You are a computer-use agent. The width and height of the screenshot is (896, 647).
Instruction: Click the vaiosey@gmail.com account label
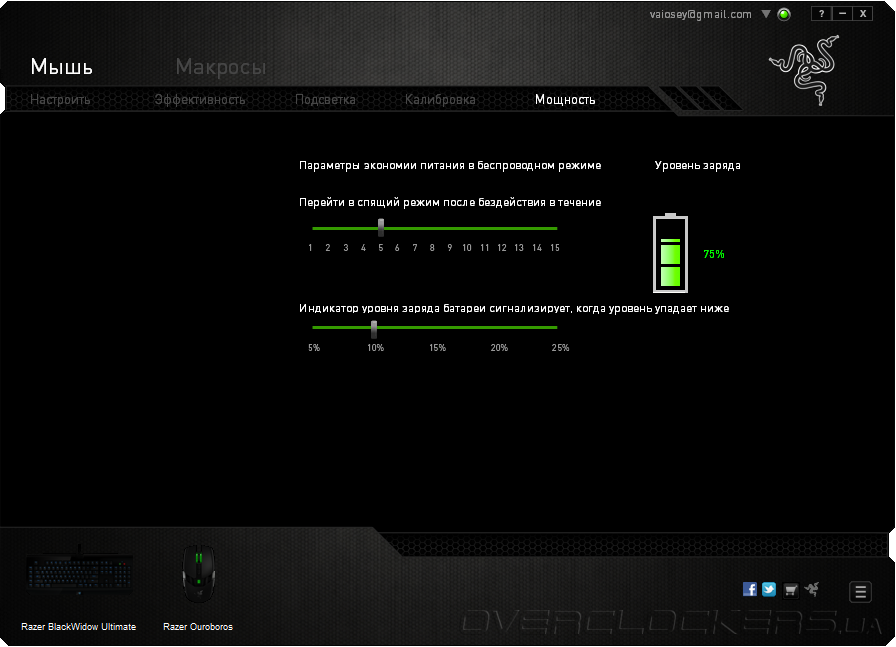701,14
